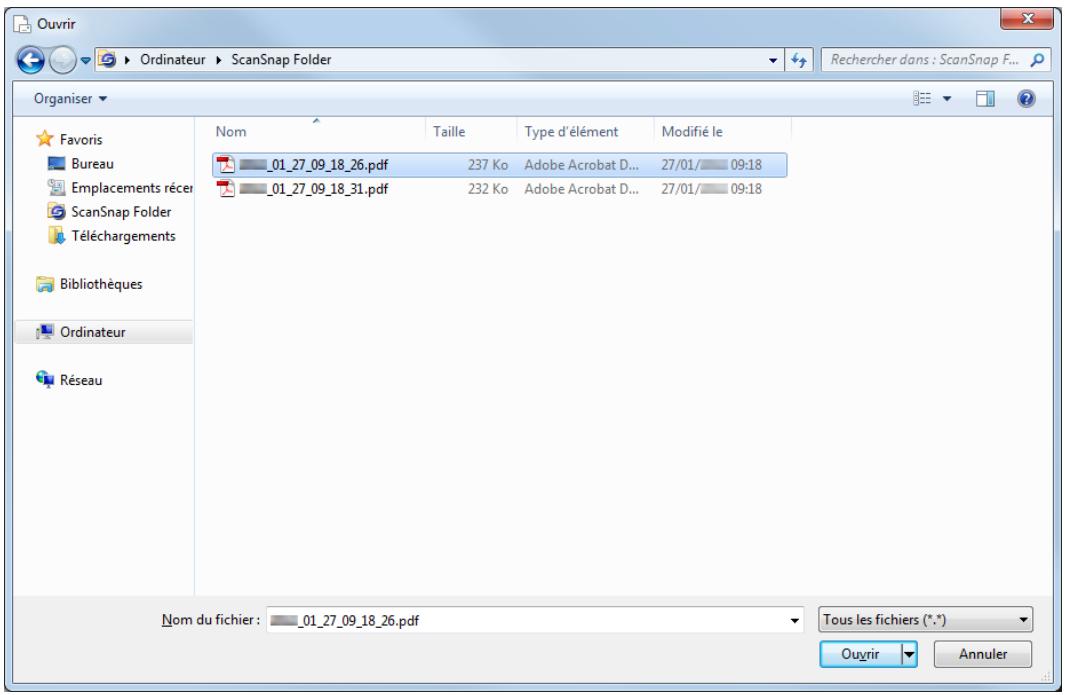Select Bureau in Favoris list
The image size is (1065, 695).
coord(92,164)
